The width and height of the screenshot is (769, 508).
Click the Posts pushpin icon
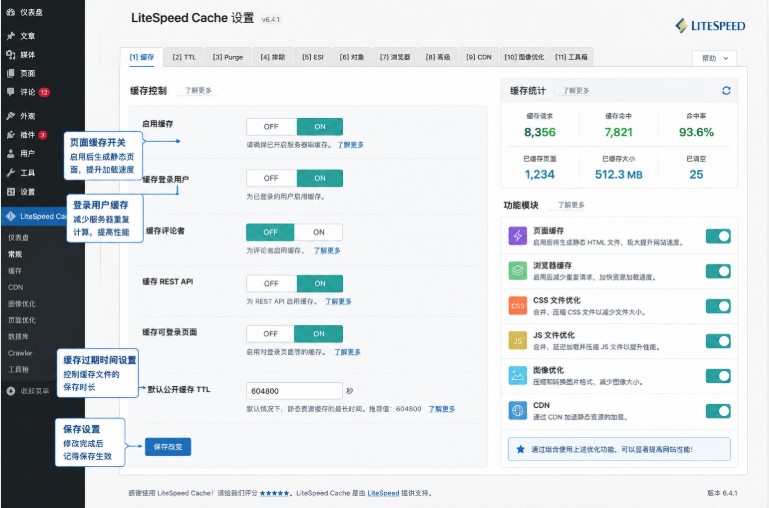pos(11,36)
